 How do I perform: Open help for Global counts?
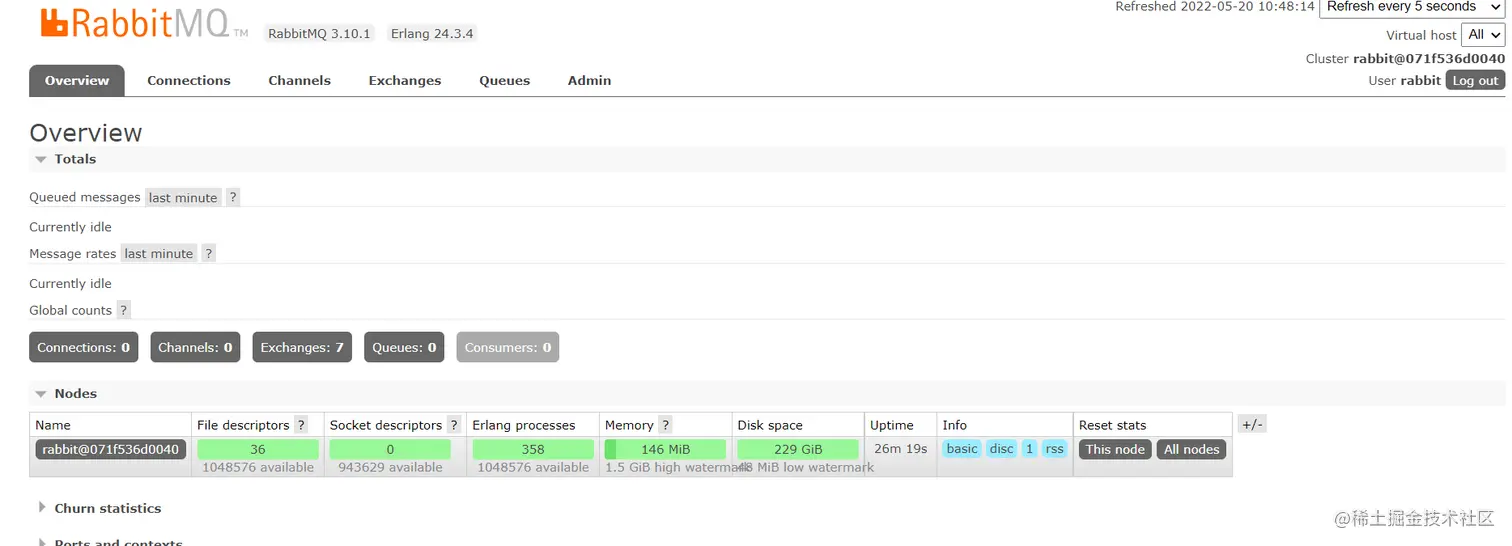tap(124, 310)
